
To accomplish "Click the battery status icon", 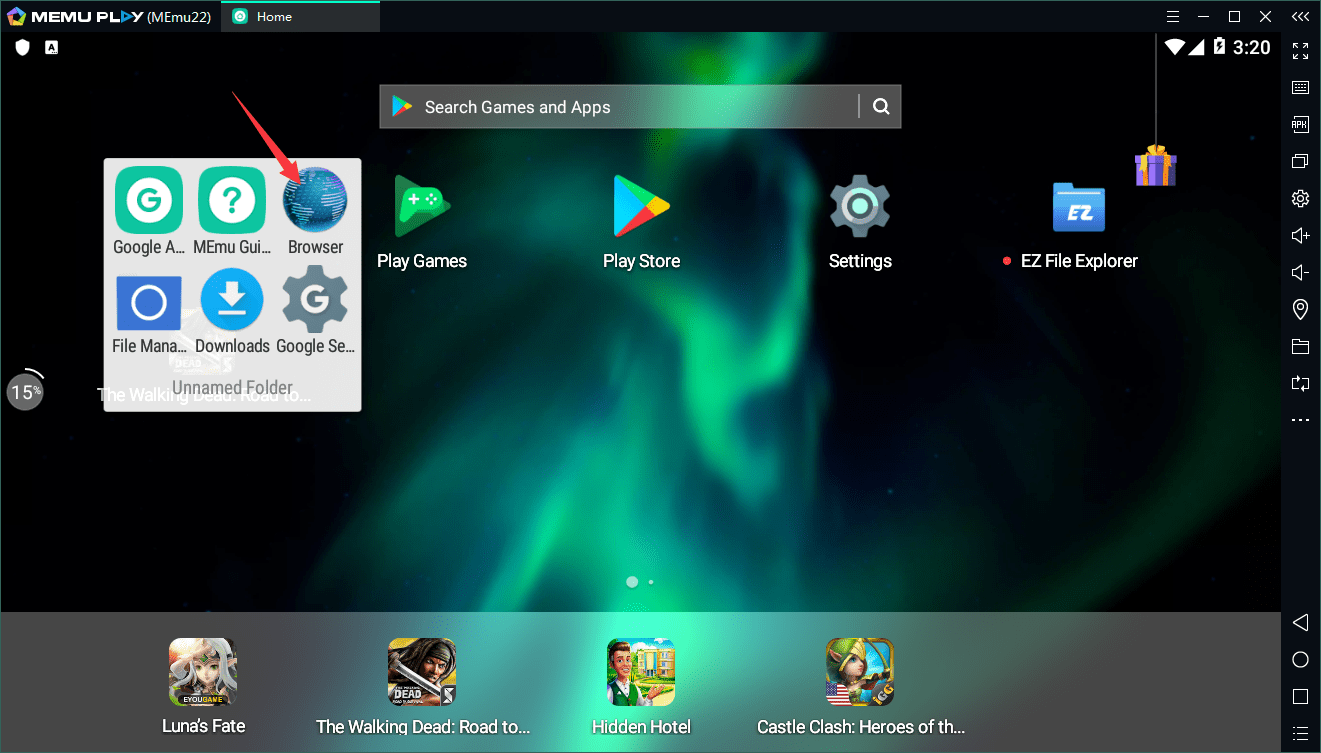I will pyautogui.click(x=1220, y=46).
